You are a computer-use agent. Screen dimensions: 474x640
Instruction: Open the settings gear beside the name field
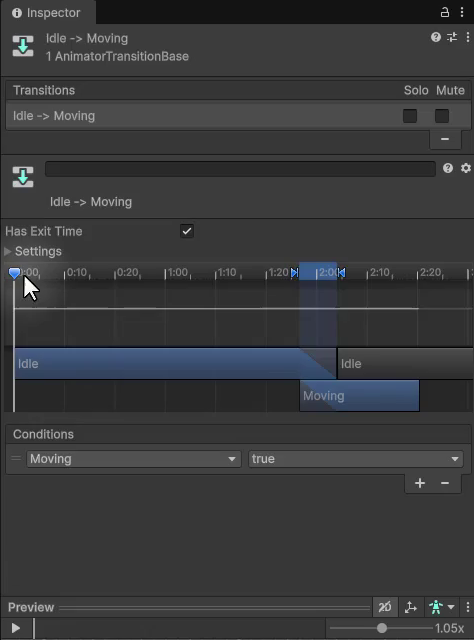[466, 168]
